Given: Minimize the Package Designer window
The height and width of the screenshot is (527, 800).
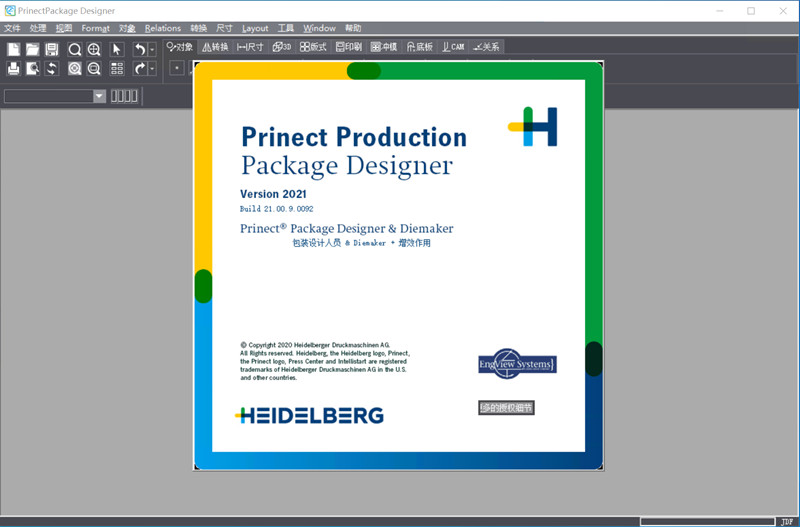Looking at the screenshot, I should click(719, 11).
